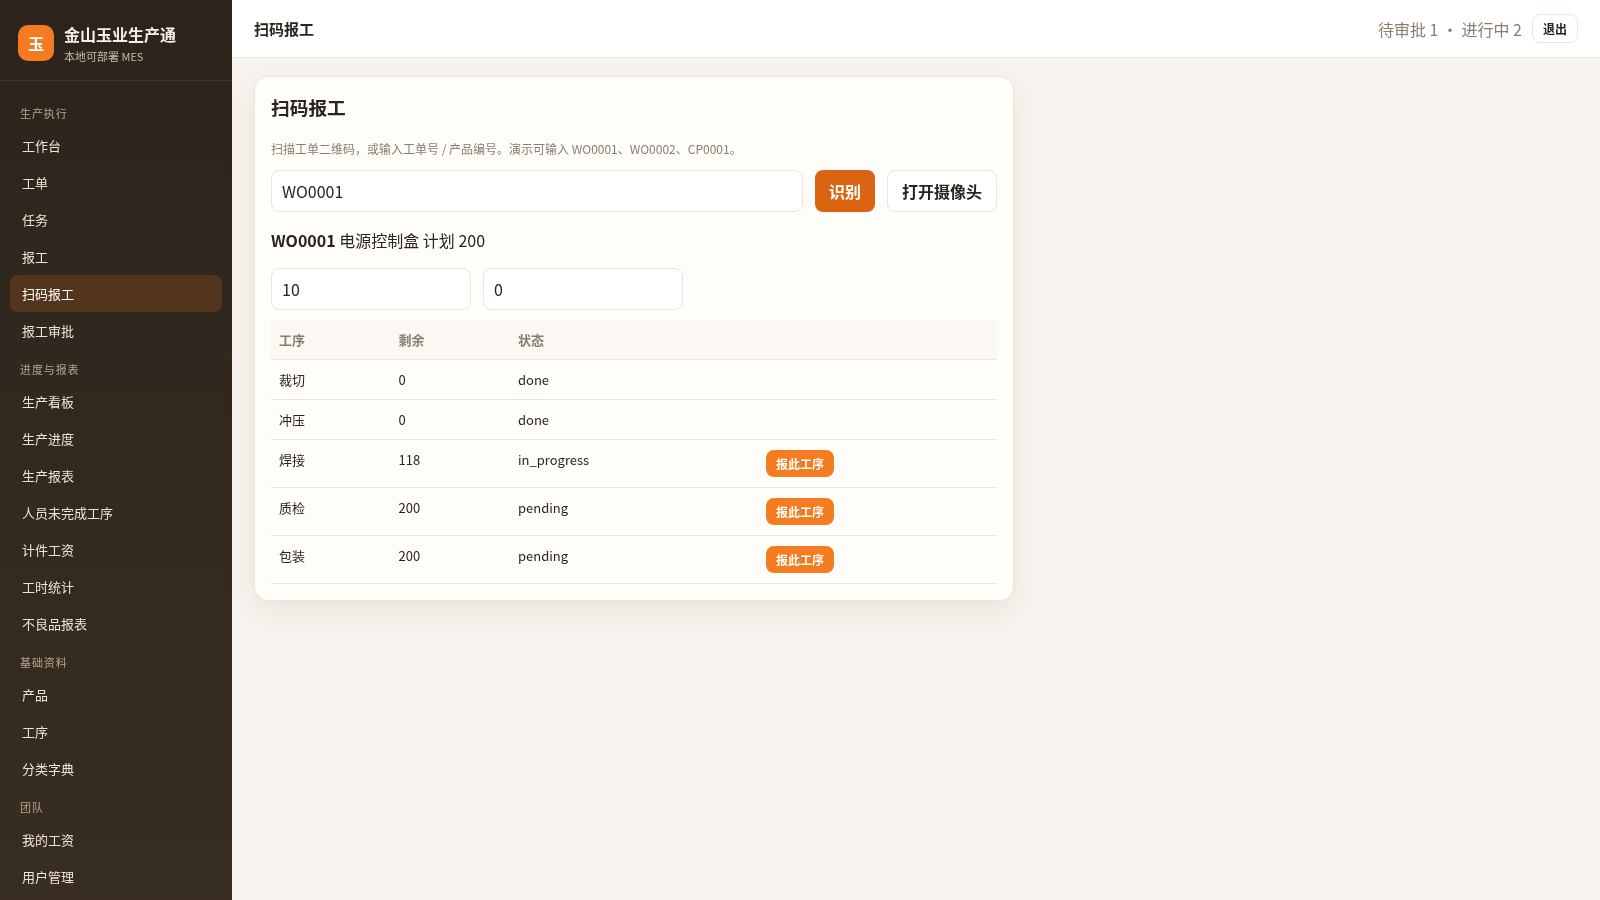Focus the work order input containing WO0001
This screenshot has width=1600, height=900.
click(x=537, y=191)
